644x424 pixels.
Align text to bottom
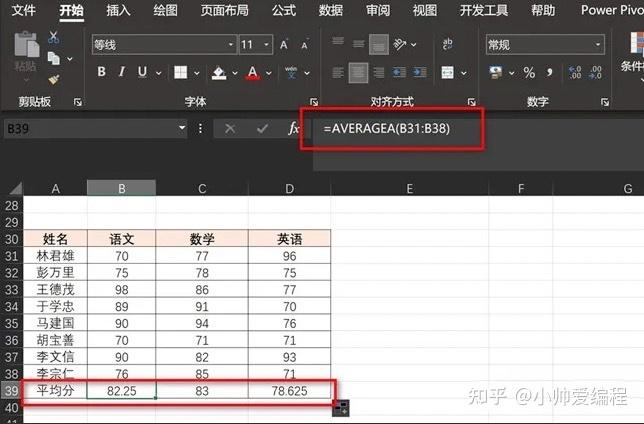tap(379, 44)
